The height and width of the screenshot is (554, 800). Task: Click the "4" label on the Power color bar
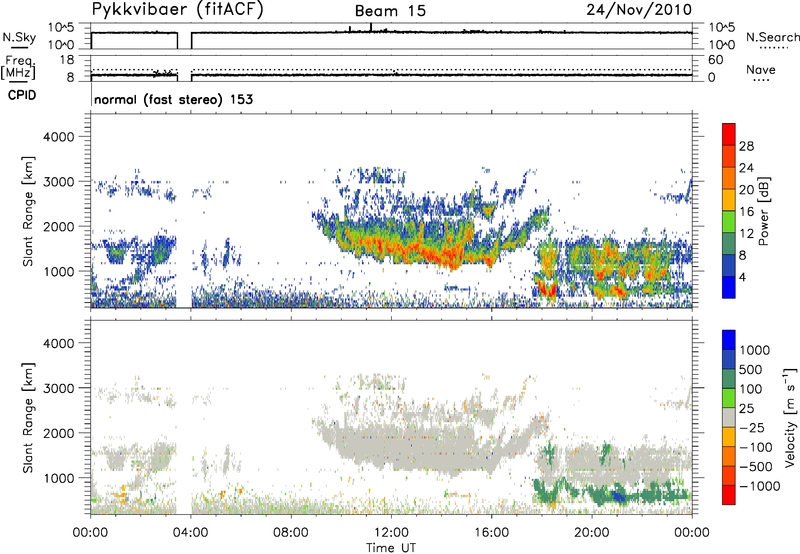click(742, 277)
